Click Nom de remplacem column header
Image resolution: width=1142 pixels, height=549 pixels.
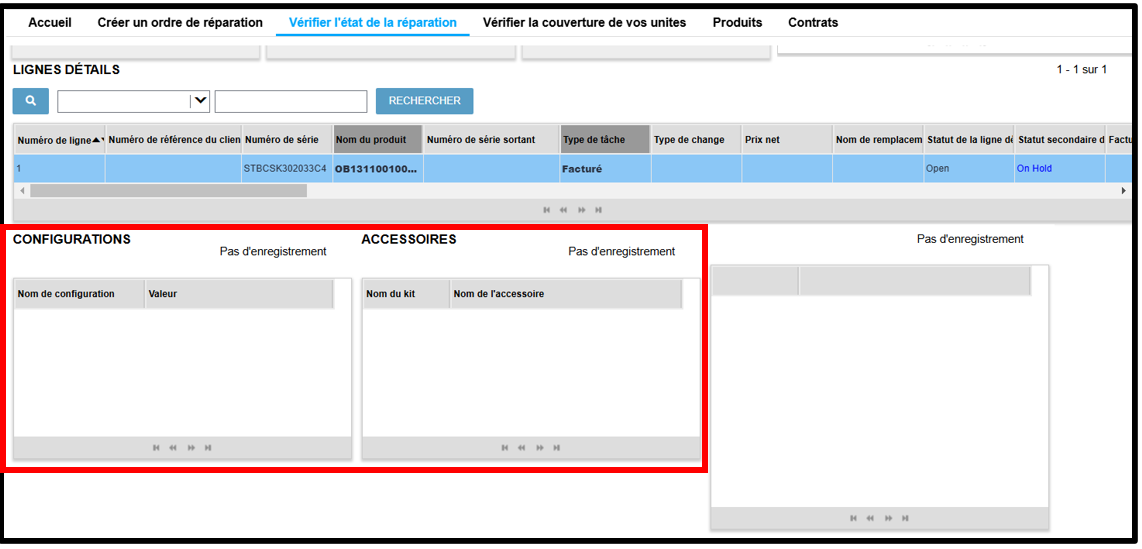pos(878,140)
